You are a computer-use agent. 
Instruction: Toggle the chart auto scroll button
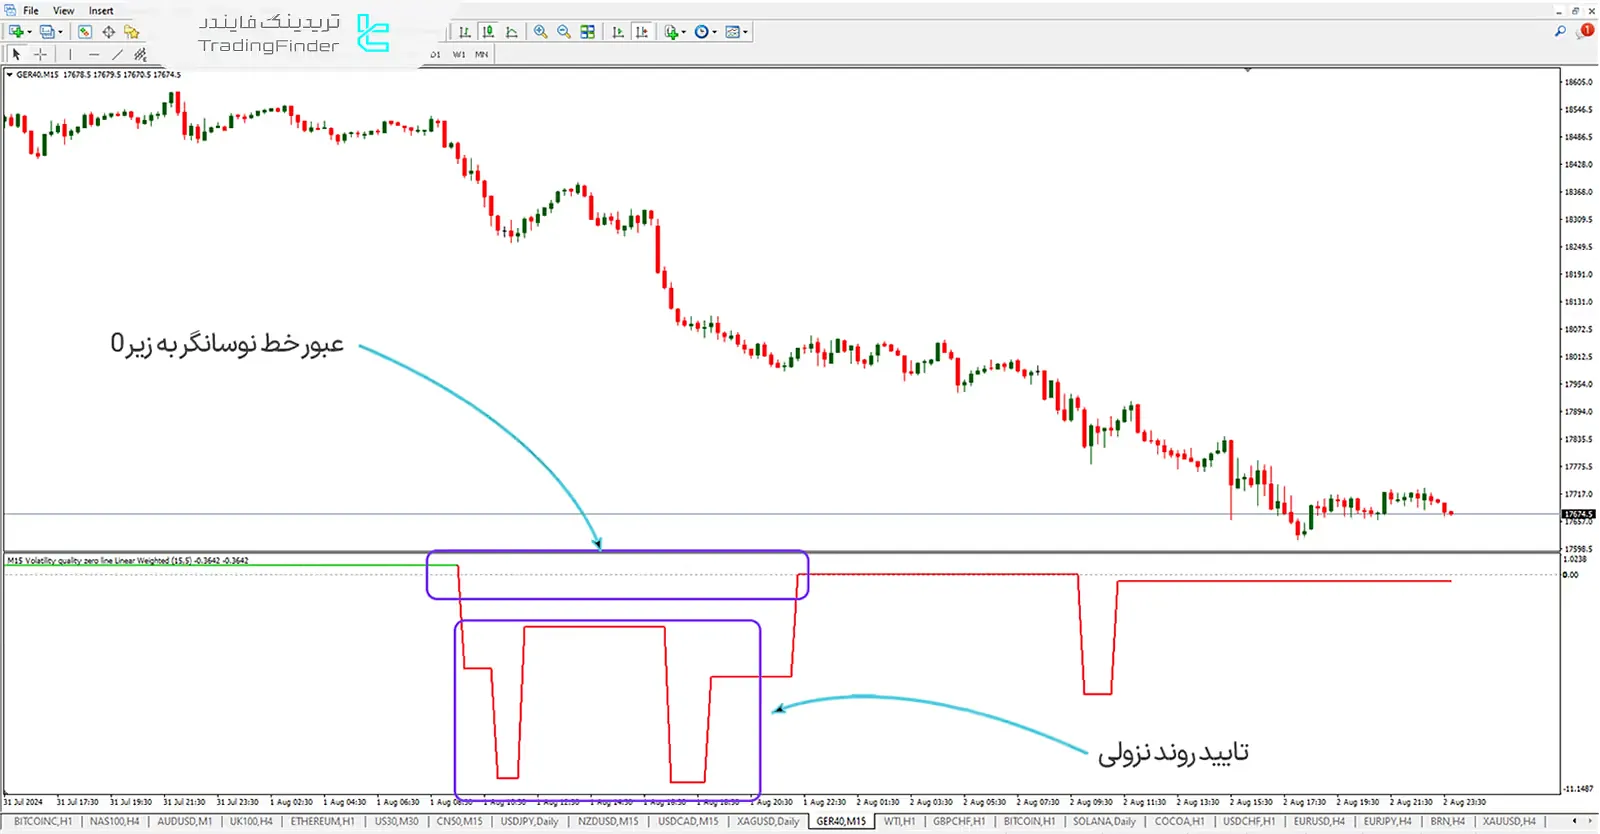(618, 32)
